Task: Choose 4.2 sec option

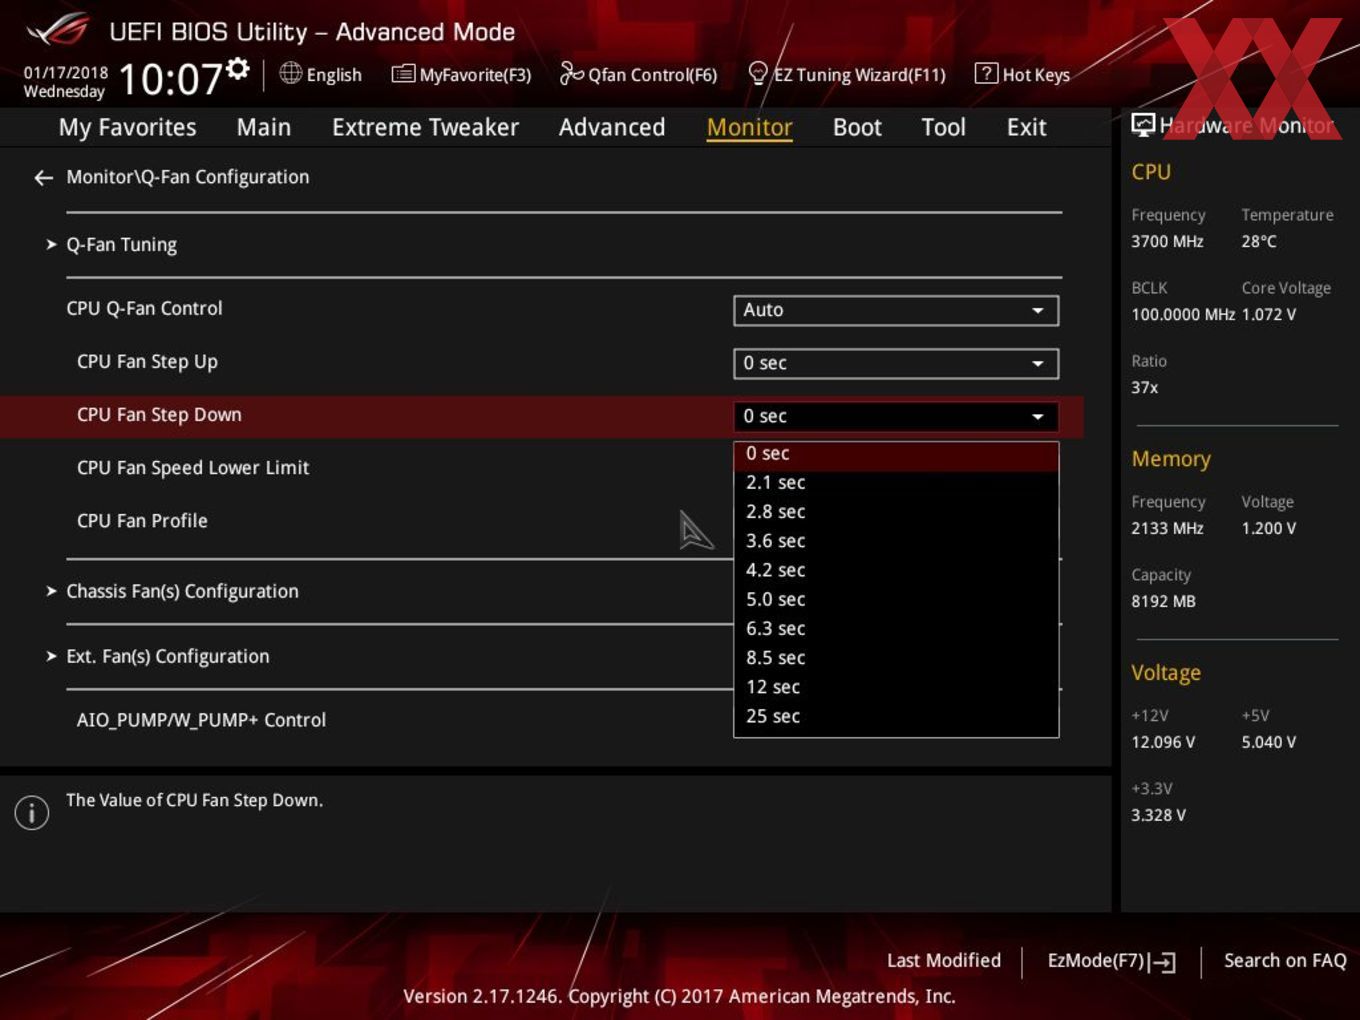Action: pos(896,570)
